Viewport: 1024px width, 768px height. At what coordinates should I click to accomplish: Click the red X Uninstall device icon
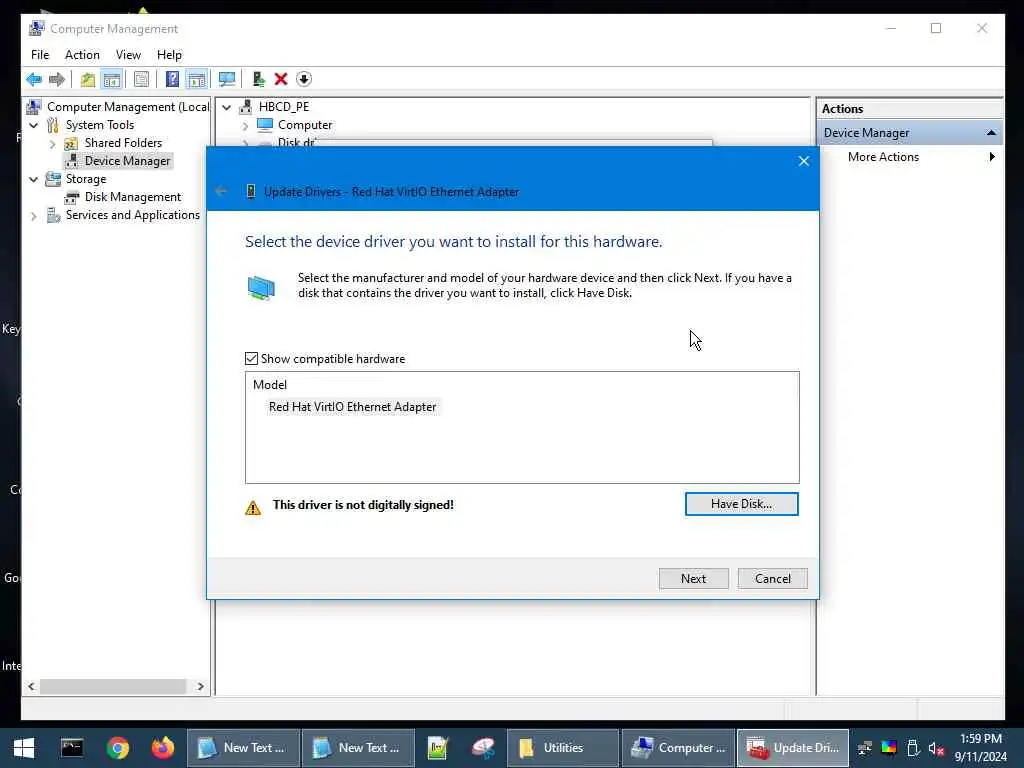[x=281, y=80]
